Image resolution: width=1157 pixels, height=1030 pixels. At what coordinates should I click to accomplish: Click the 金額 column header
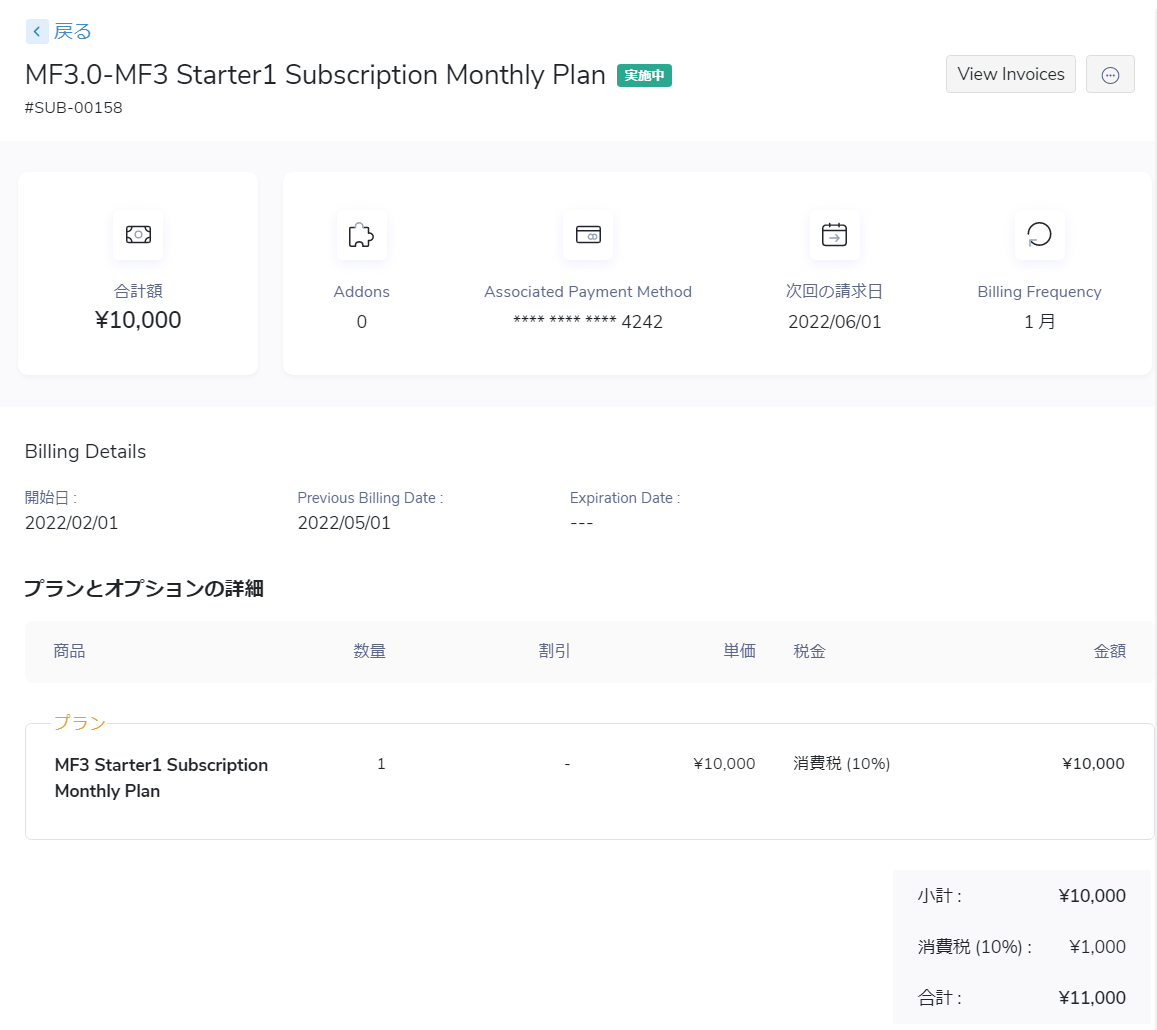click(x=1110, y=651)
